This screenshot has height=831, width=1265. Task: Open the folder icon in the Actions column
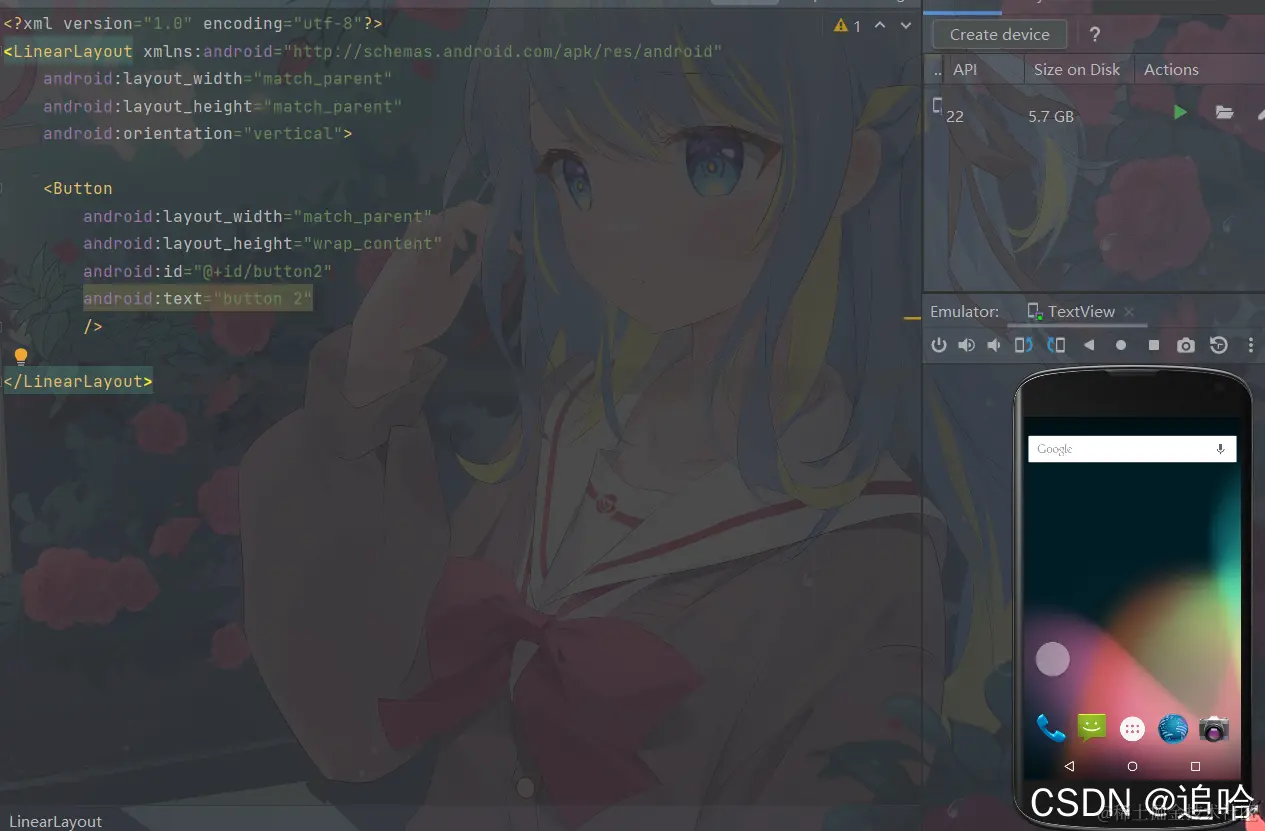click(1224, 113)
